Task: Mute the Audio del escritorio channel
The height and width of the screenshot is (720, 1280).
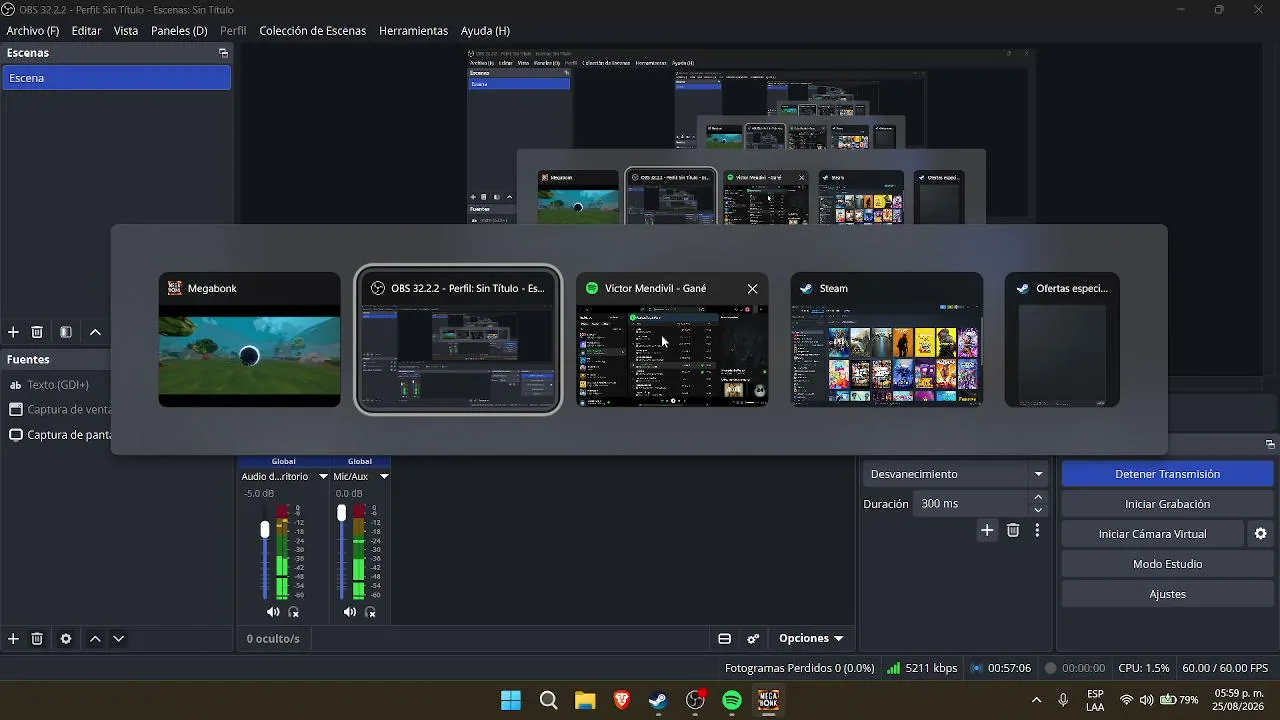Action: (273, 612)
